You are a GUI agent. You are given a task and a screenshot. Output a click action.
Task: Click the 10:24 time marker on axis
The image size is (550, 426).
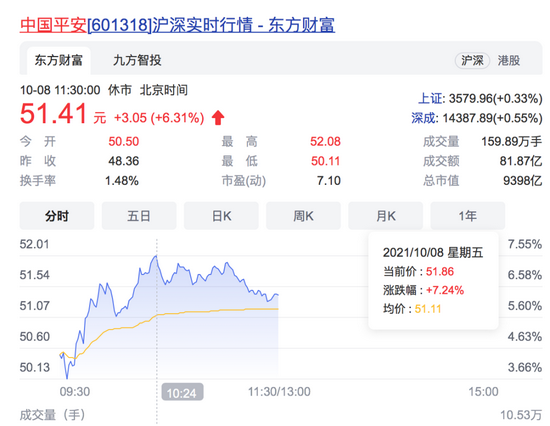point(182,392)
